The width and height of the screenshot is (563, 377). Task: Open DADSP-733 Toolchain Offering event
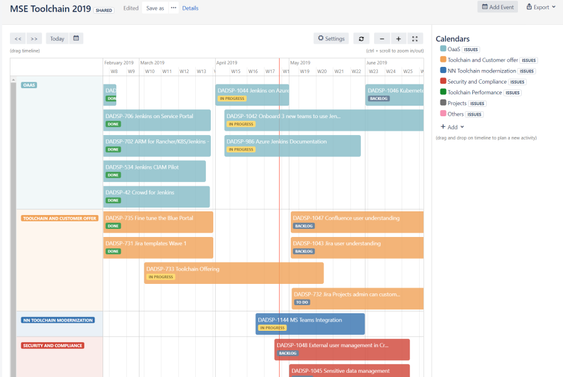(234, 273)
